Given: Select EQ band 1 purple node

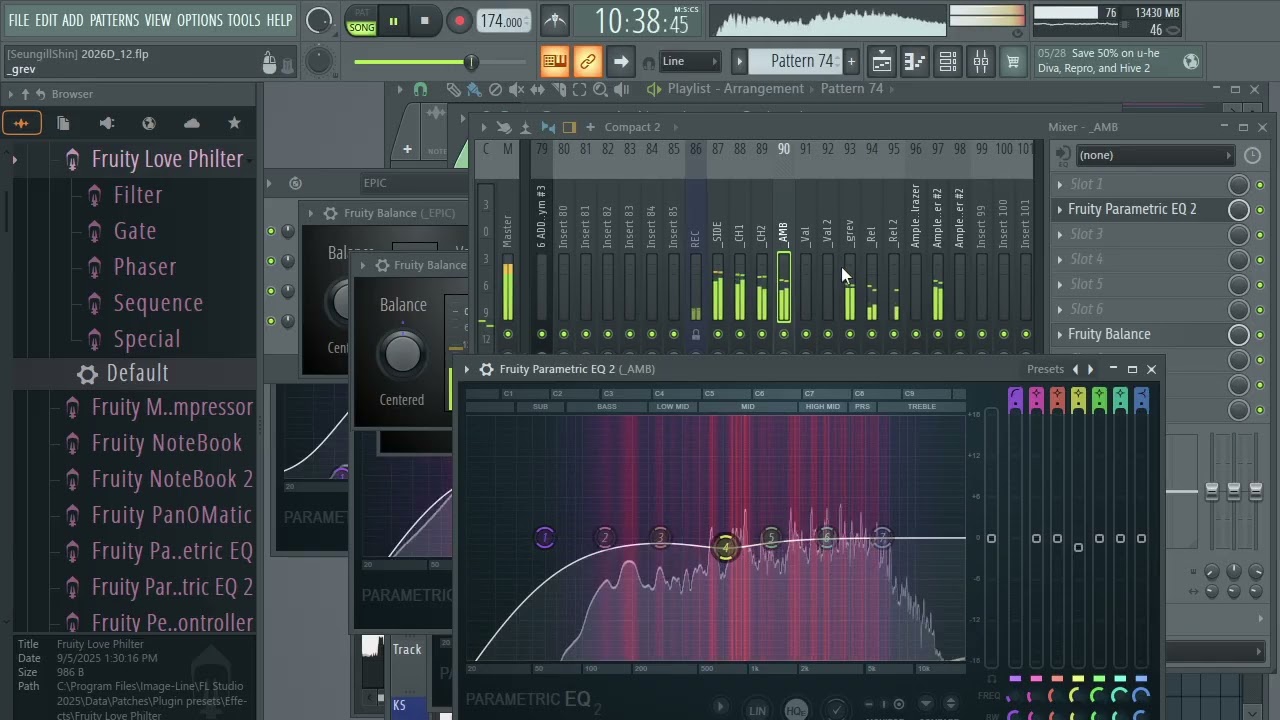Looking at the screenshot, I should point(545,538).
